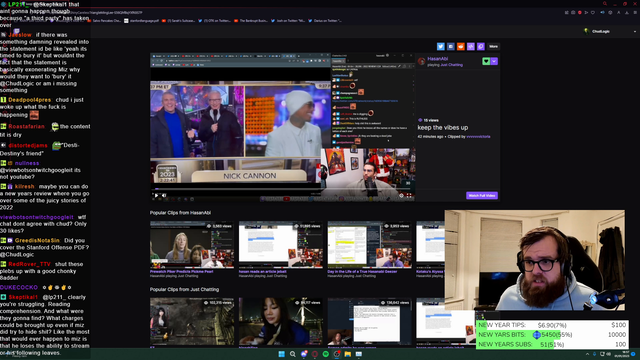
Task: Follow HasanAbi with the heart button
Action: (486, 61)
